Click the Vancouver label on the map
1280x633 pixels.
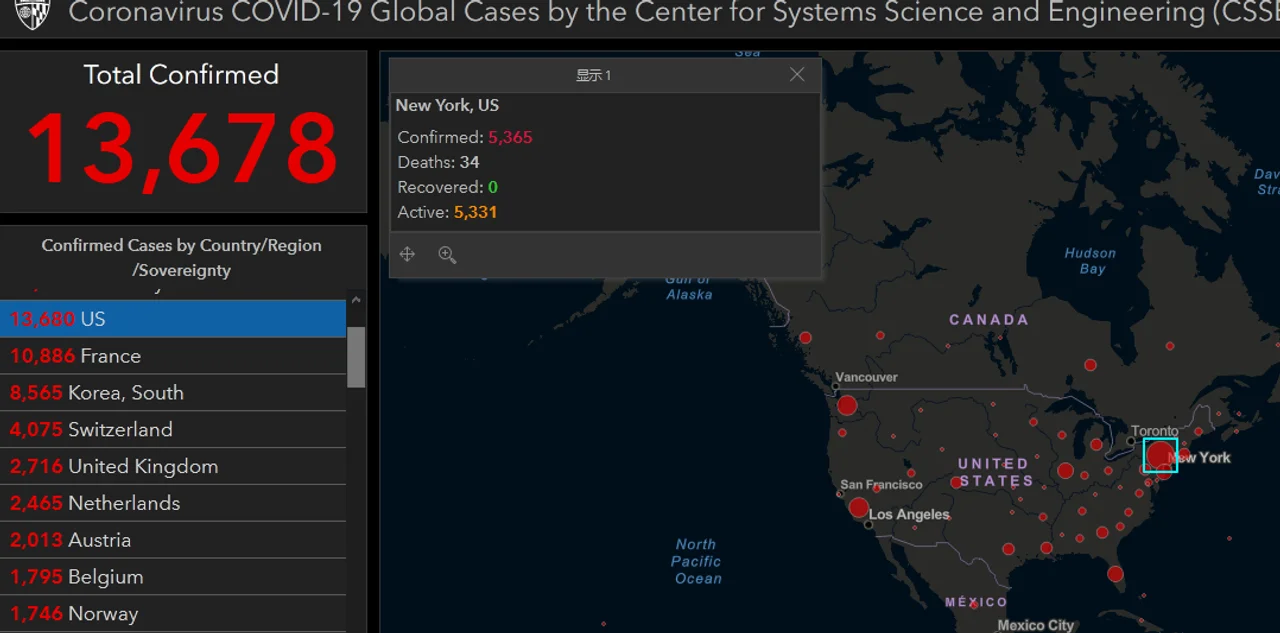867,377
